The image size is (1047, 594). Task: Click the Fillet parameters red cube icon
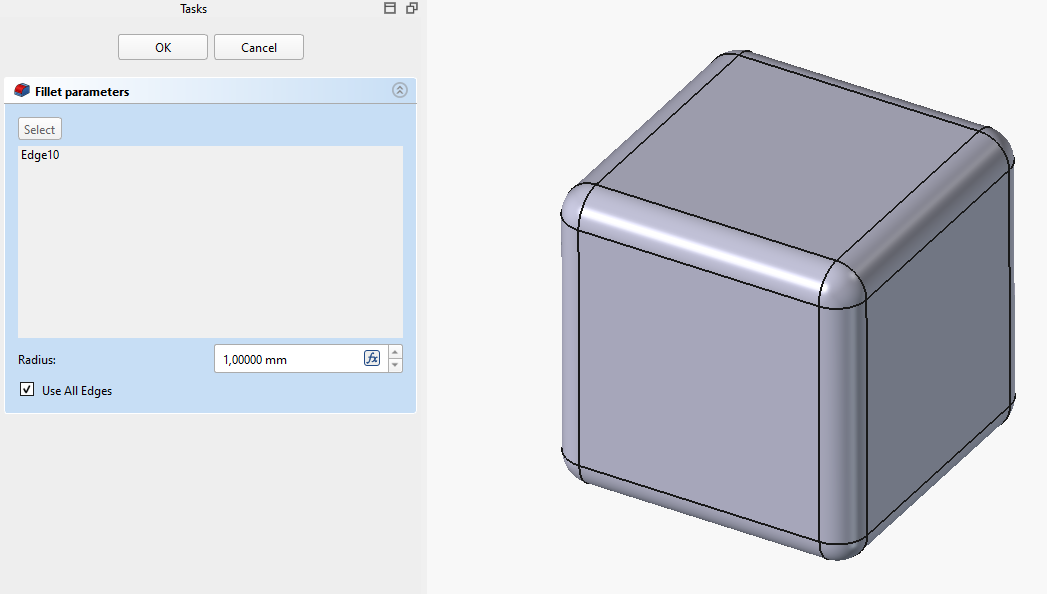pyautogui.click(x=22, y=90)
